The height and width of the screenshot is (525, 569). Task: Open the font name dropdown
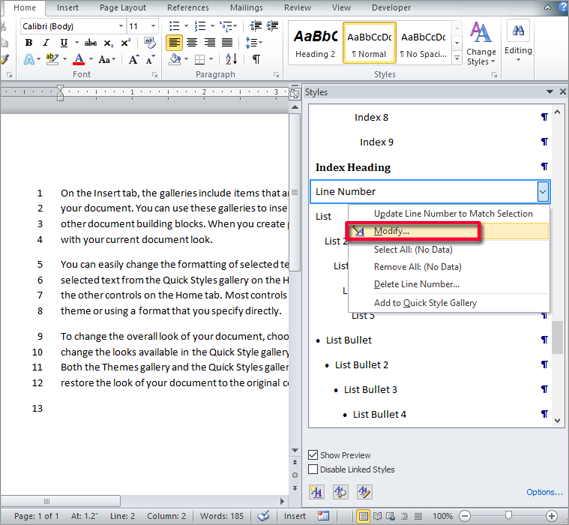click(x=121, y=26)
